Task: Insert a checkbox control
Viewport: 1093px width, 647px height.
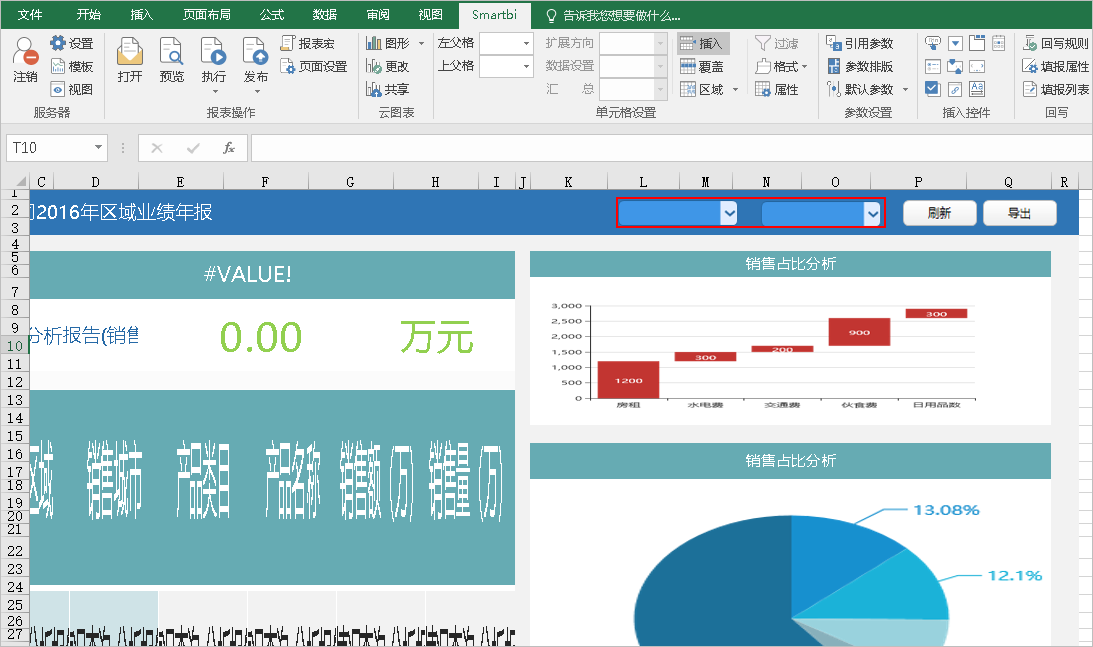Action: pos(933,89)
